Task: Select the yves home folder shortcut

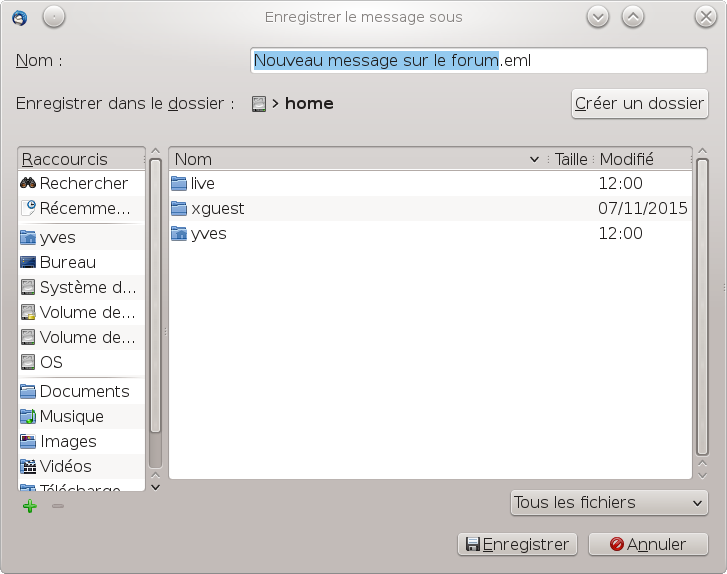Action: [57, 238]
